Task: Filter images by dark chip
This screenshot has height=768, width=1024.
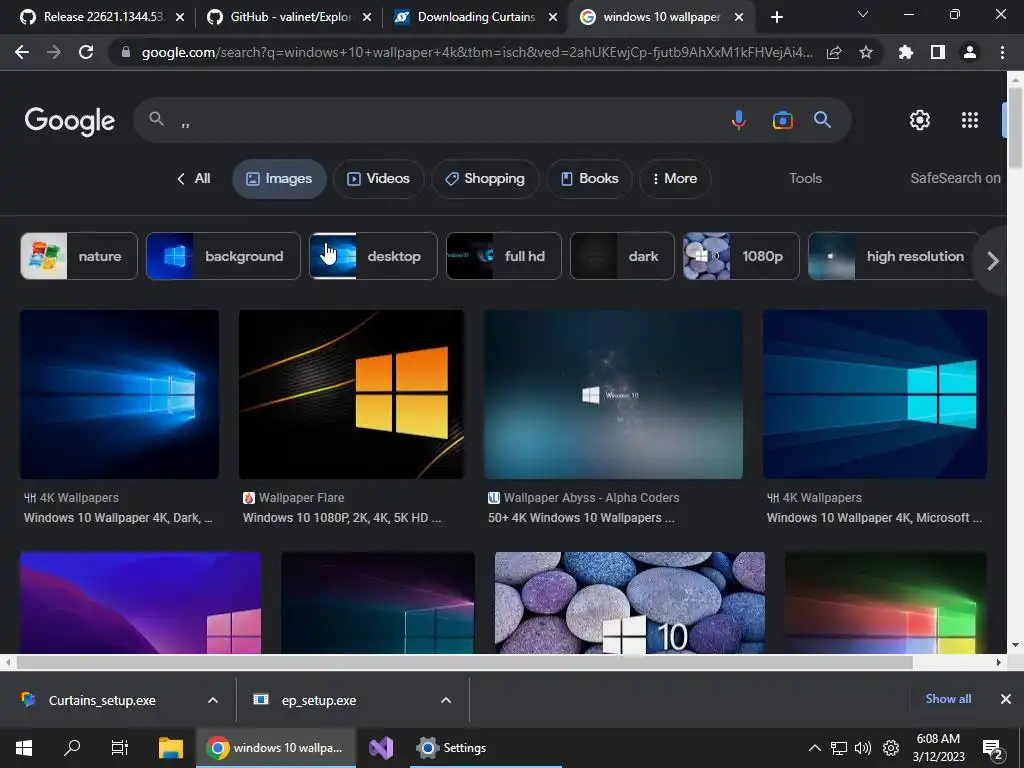Action: 622,256
